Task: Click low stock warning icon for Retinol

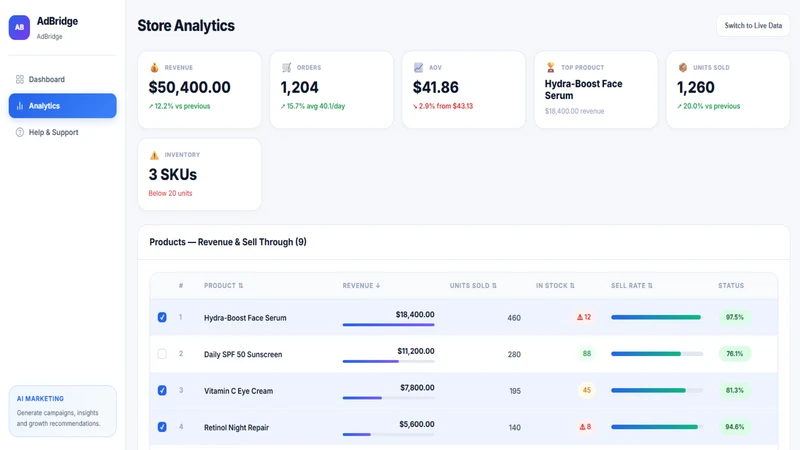Action: [582, 427]
